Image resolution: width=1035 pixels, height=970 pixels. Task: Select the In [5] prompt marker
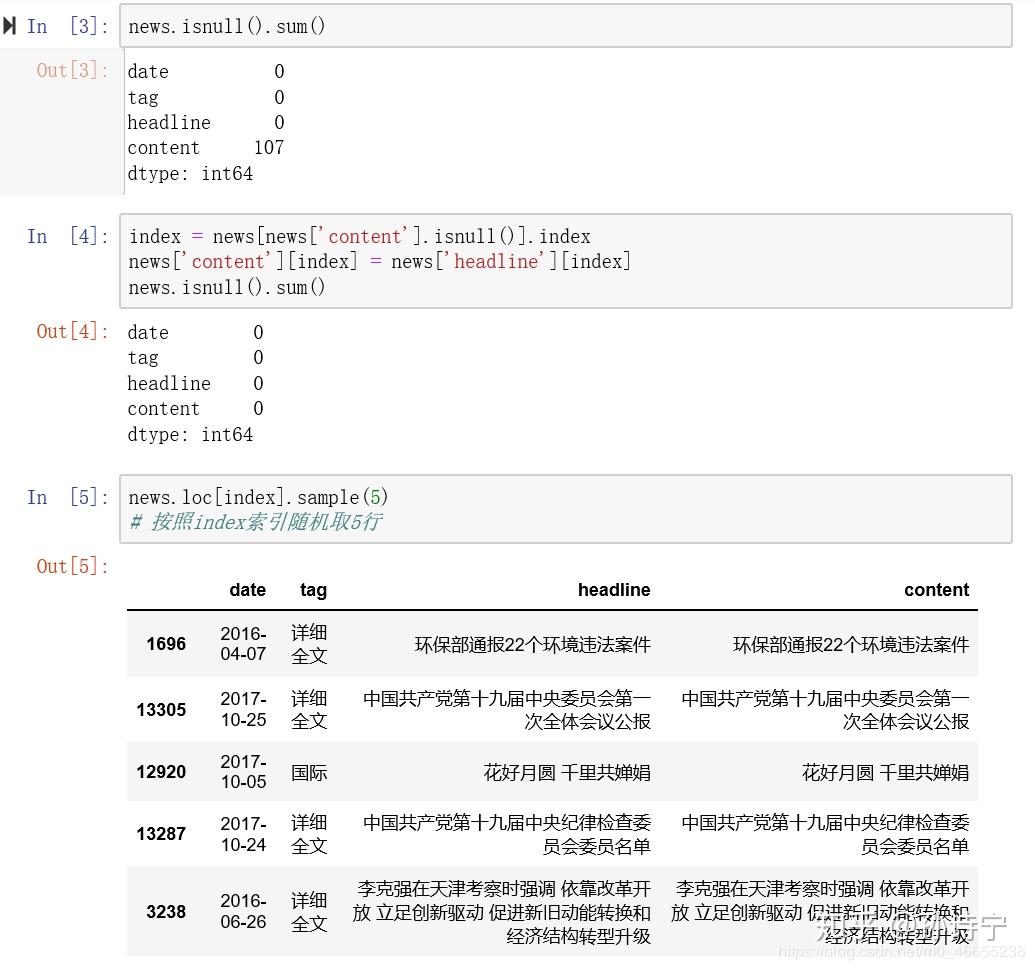tap(61, 497)
